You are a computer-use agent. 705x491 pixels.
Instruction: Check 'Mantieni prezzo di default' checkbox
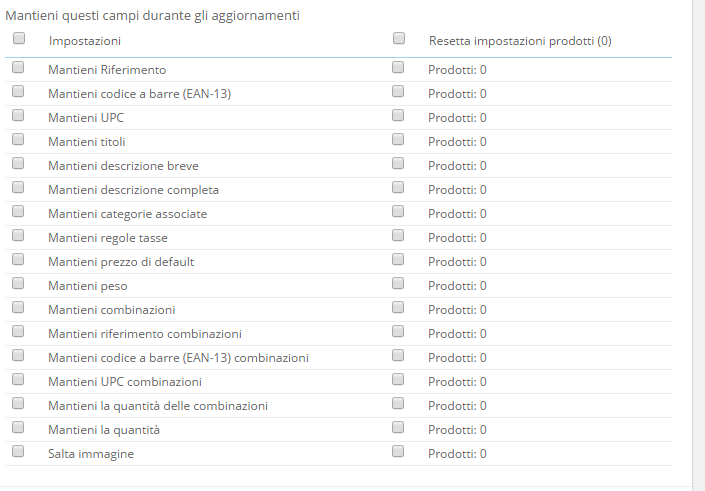click(x=18, y=260)
